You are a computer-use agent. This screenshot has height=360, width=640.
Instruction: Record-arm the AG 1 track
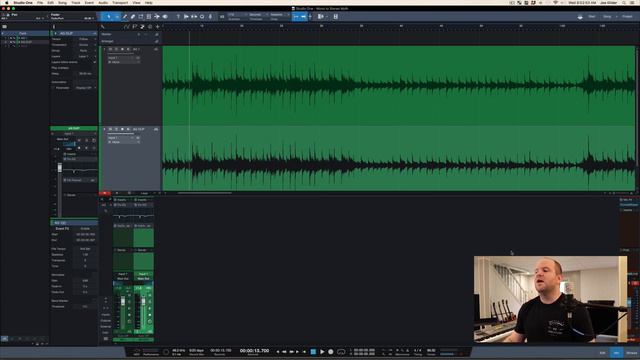[x=122, y=49]
